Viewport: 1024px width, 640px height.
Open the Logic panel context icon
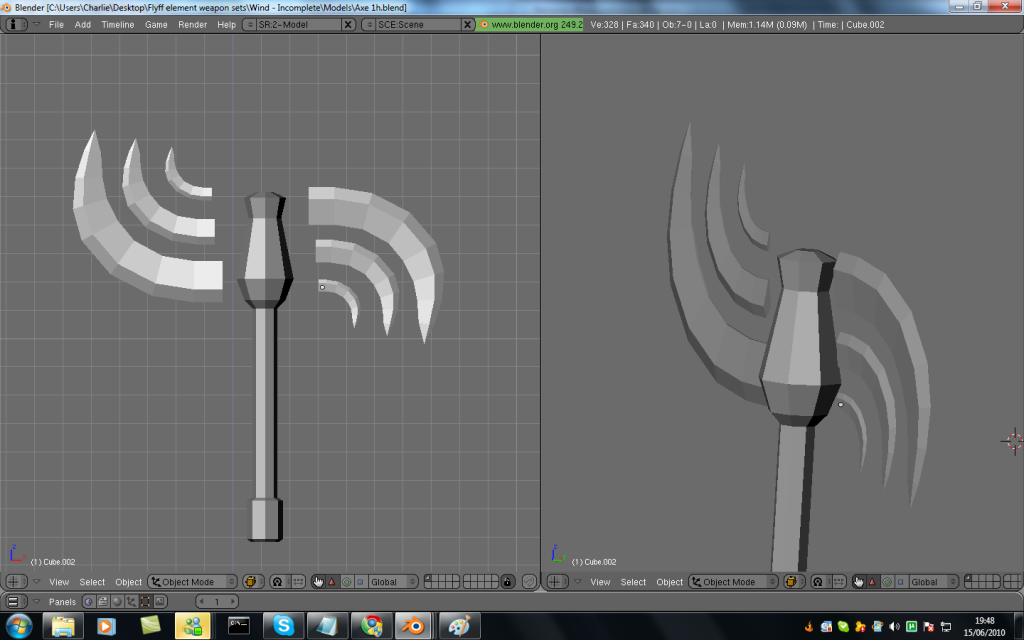[x=89, y=601]
